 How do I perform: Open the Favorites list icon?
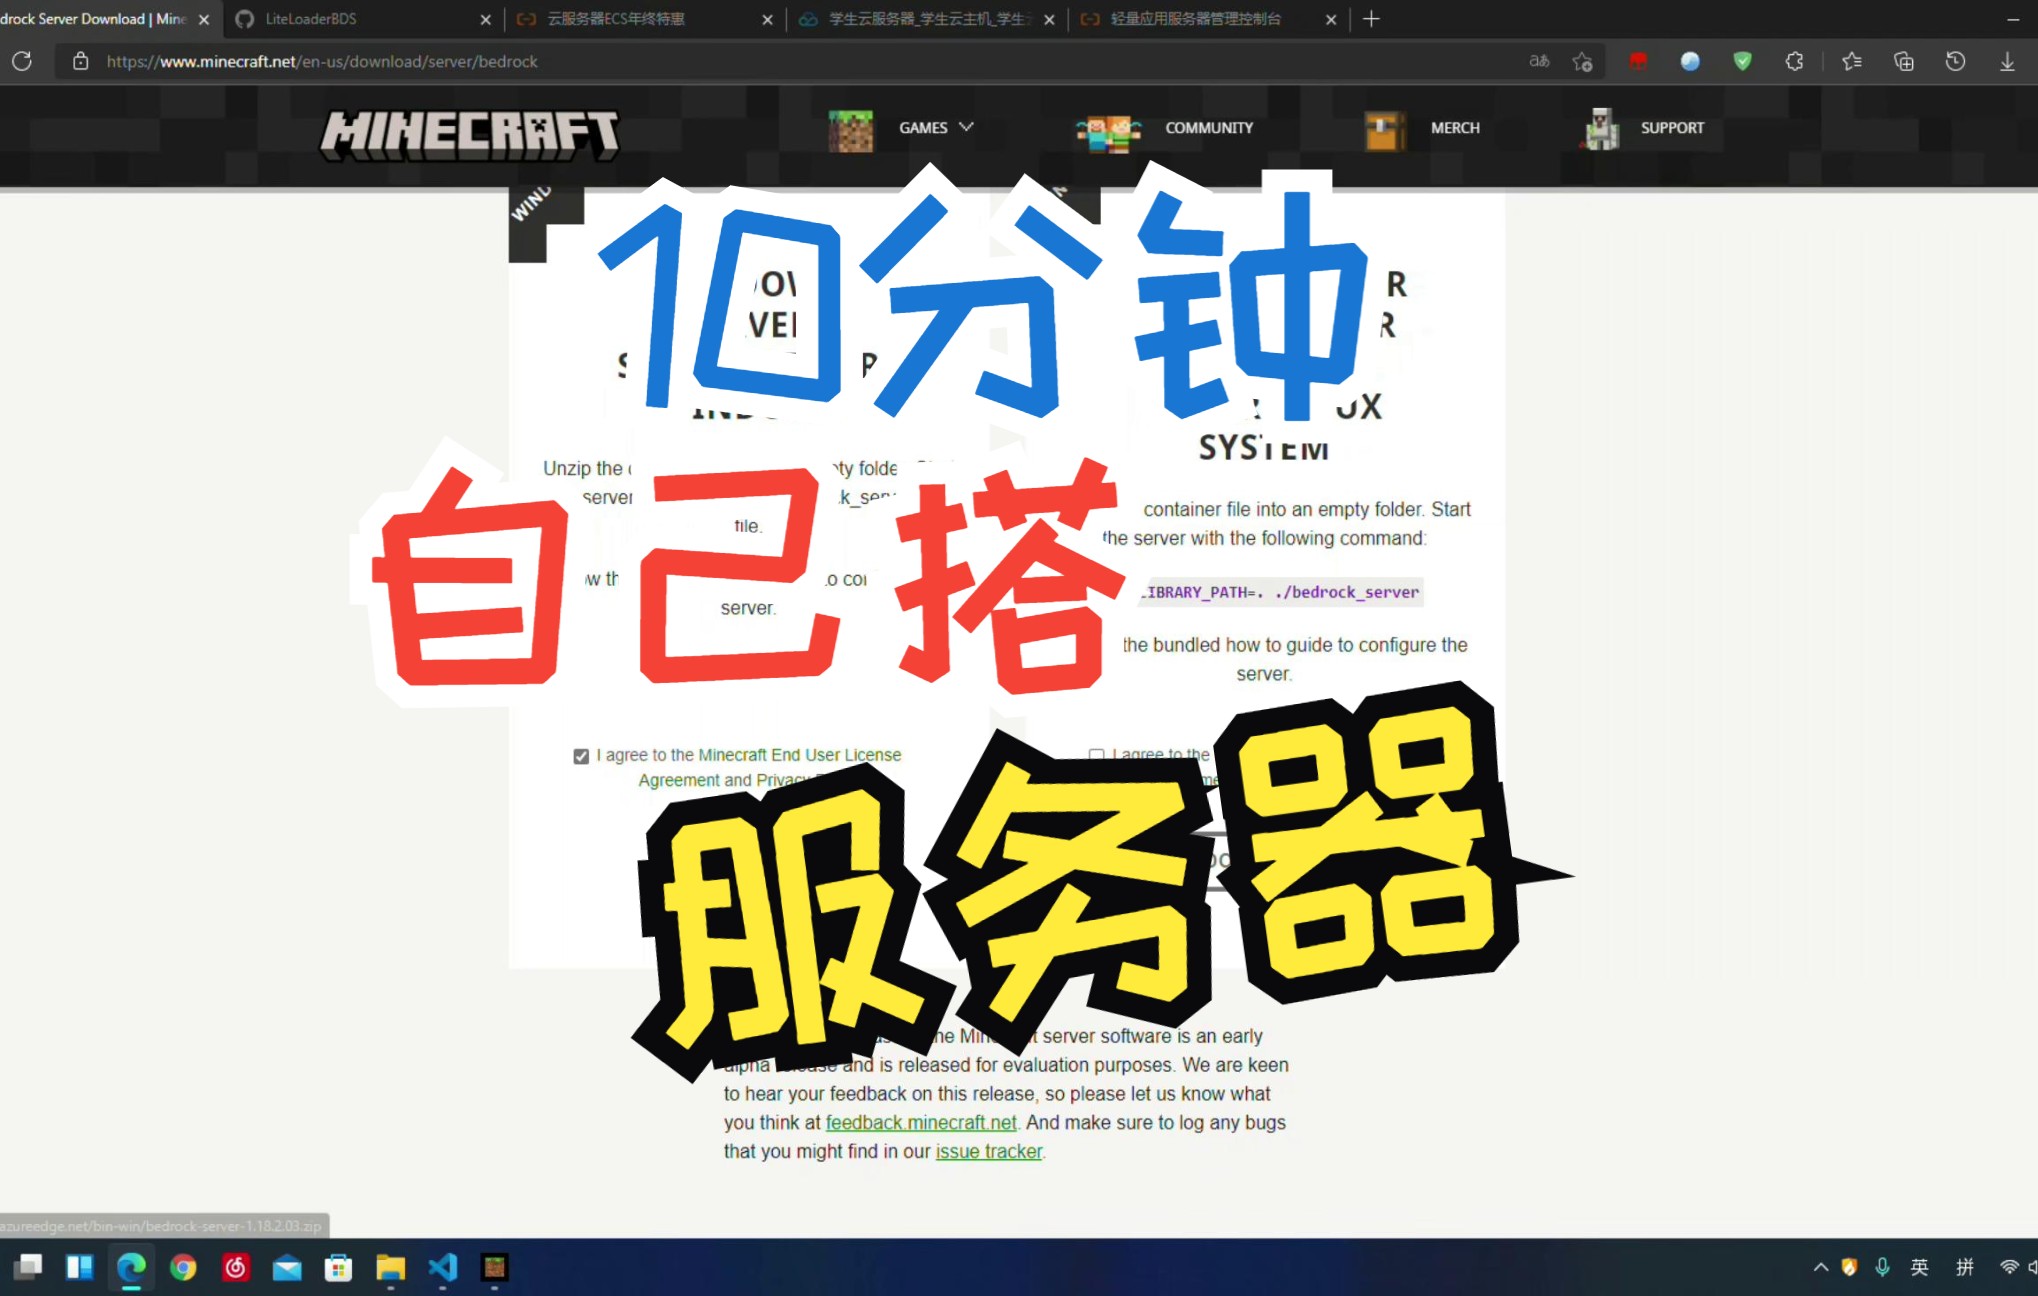point(1851,61)
